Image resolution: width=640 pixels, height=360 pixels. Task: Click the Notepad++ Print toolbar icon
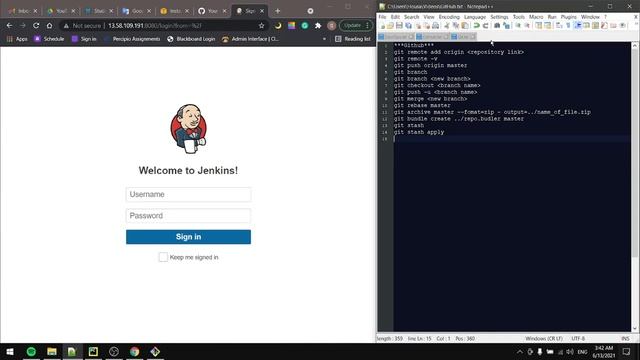436,26
